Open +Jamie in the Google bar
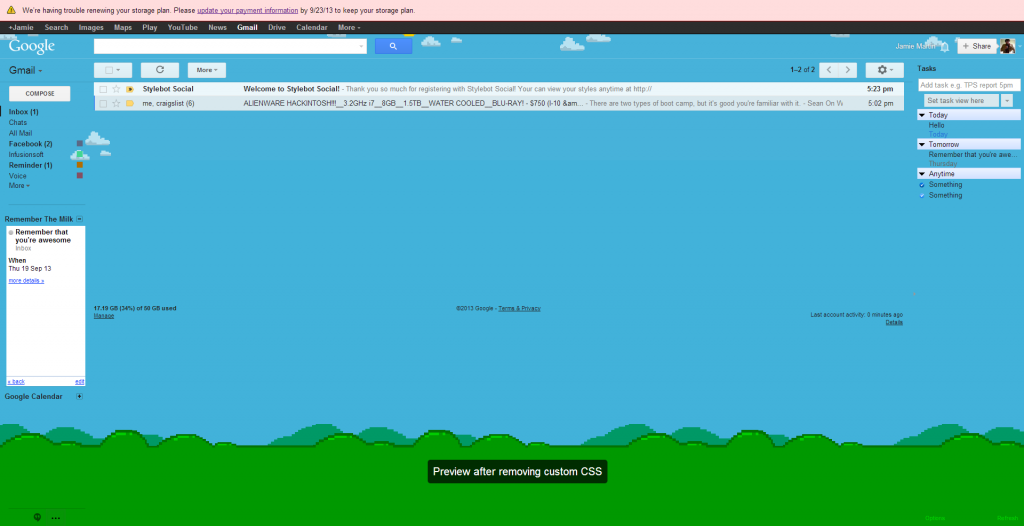 21,27
